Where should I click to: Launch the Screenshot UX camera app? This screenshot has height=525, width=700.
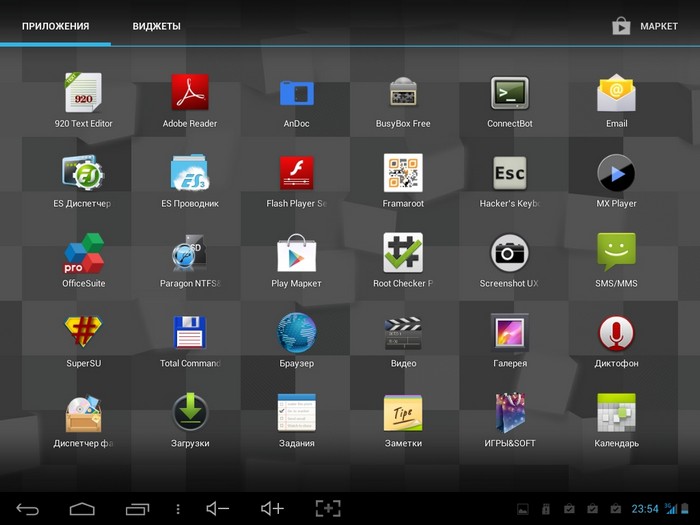tap(509, 253)
